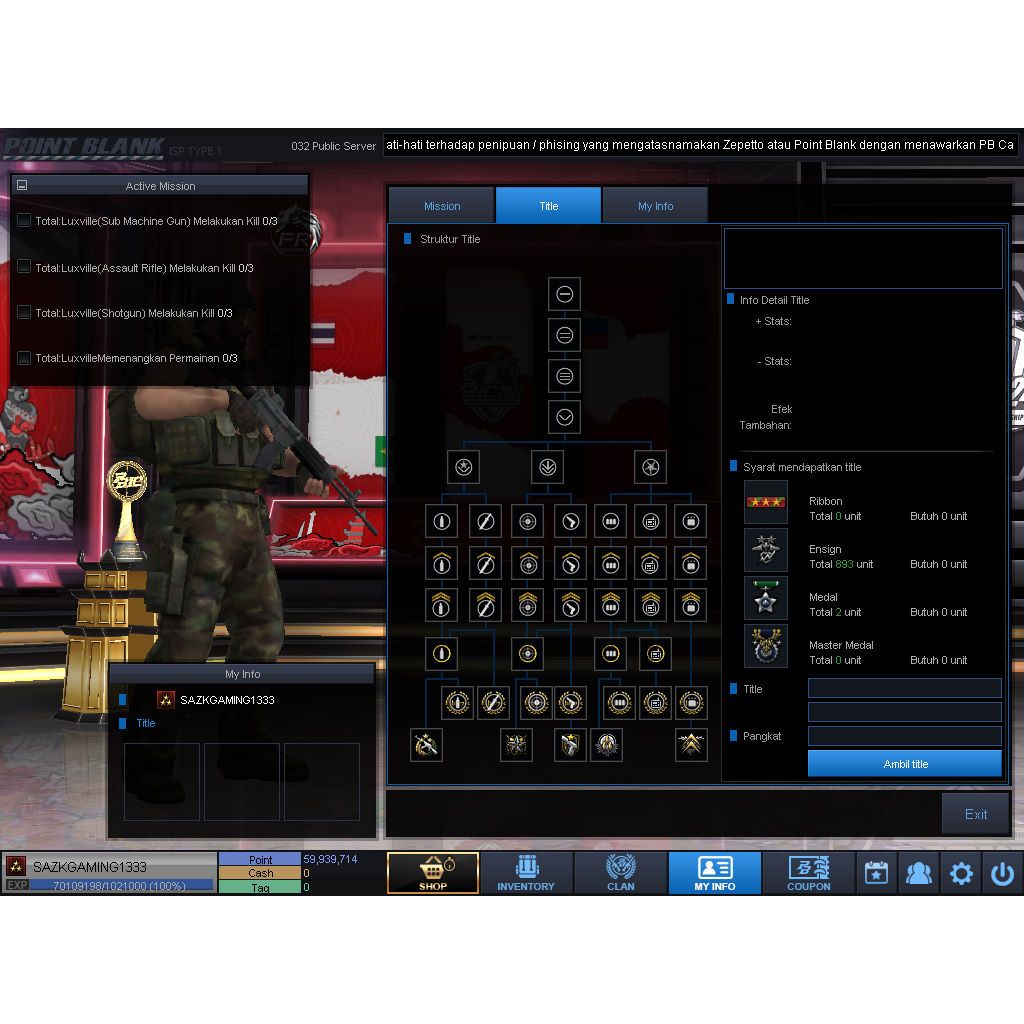Open the Shop from the bottom bar
Viewport: 1024px width, 1024px height.
(x=433, y=872)
